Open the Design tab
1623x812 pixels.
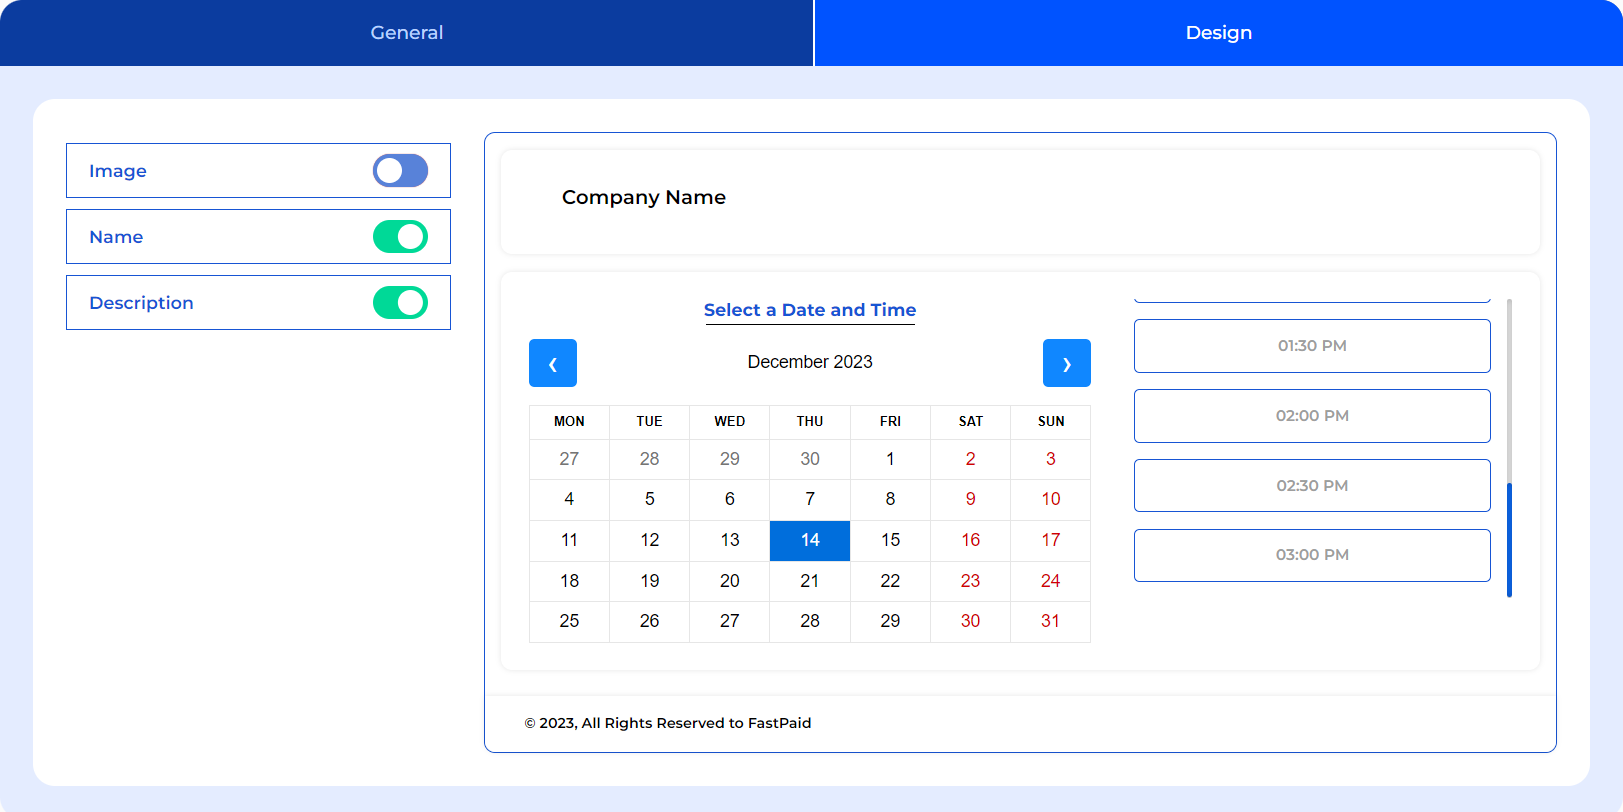[1218, 33]
